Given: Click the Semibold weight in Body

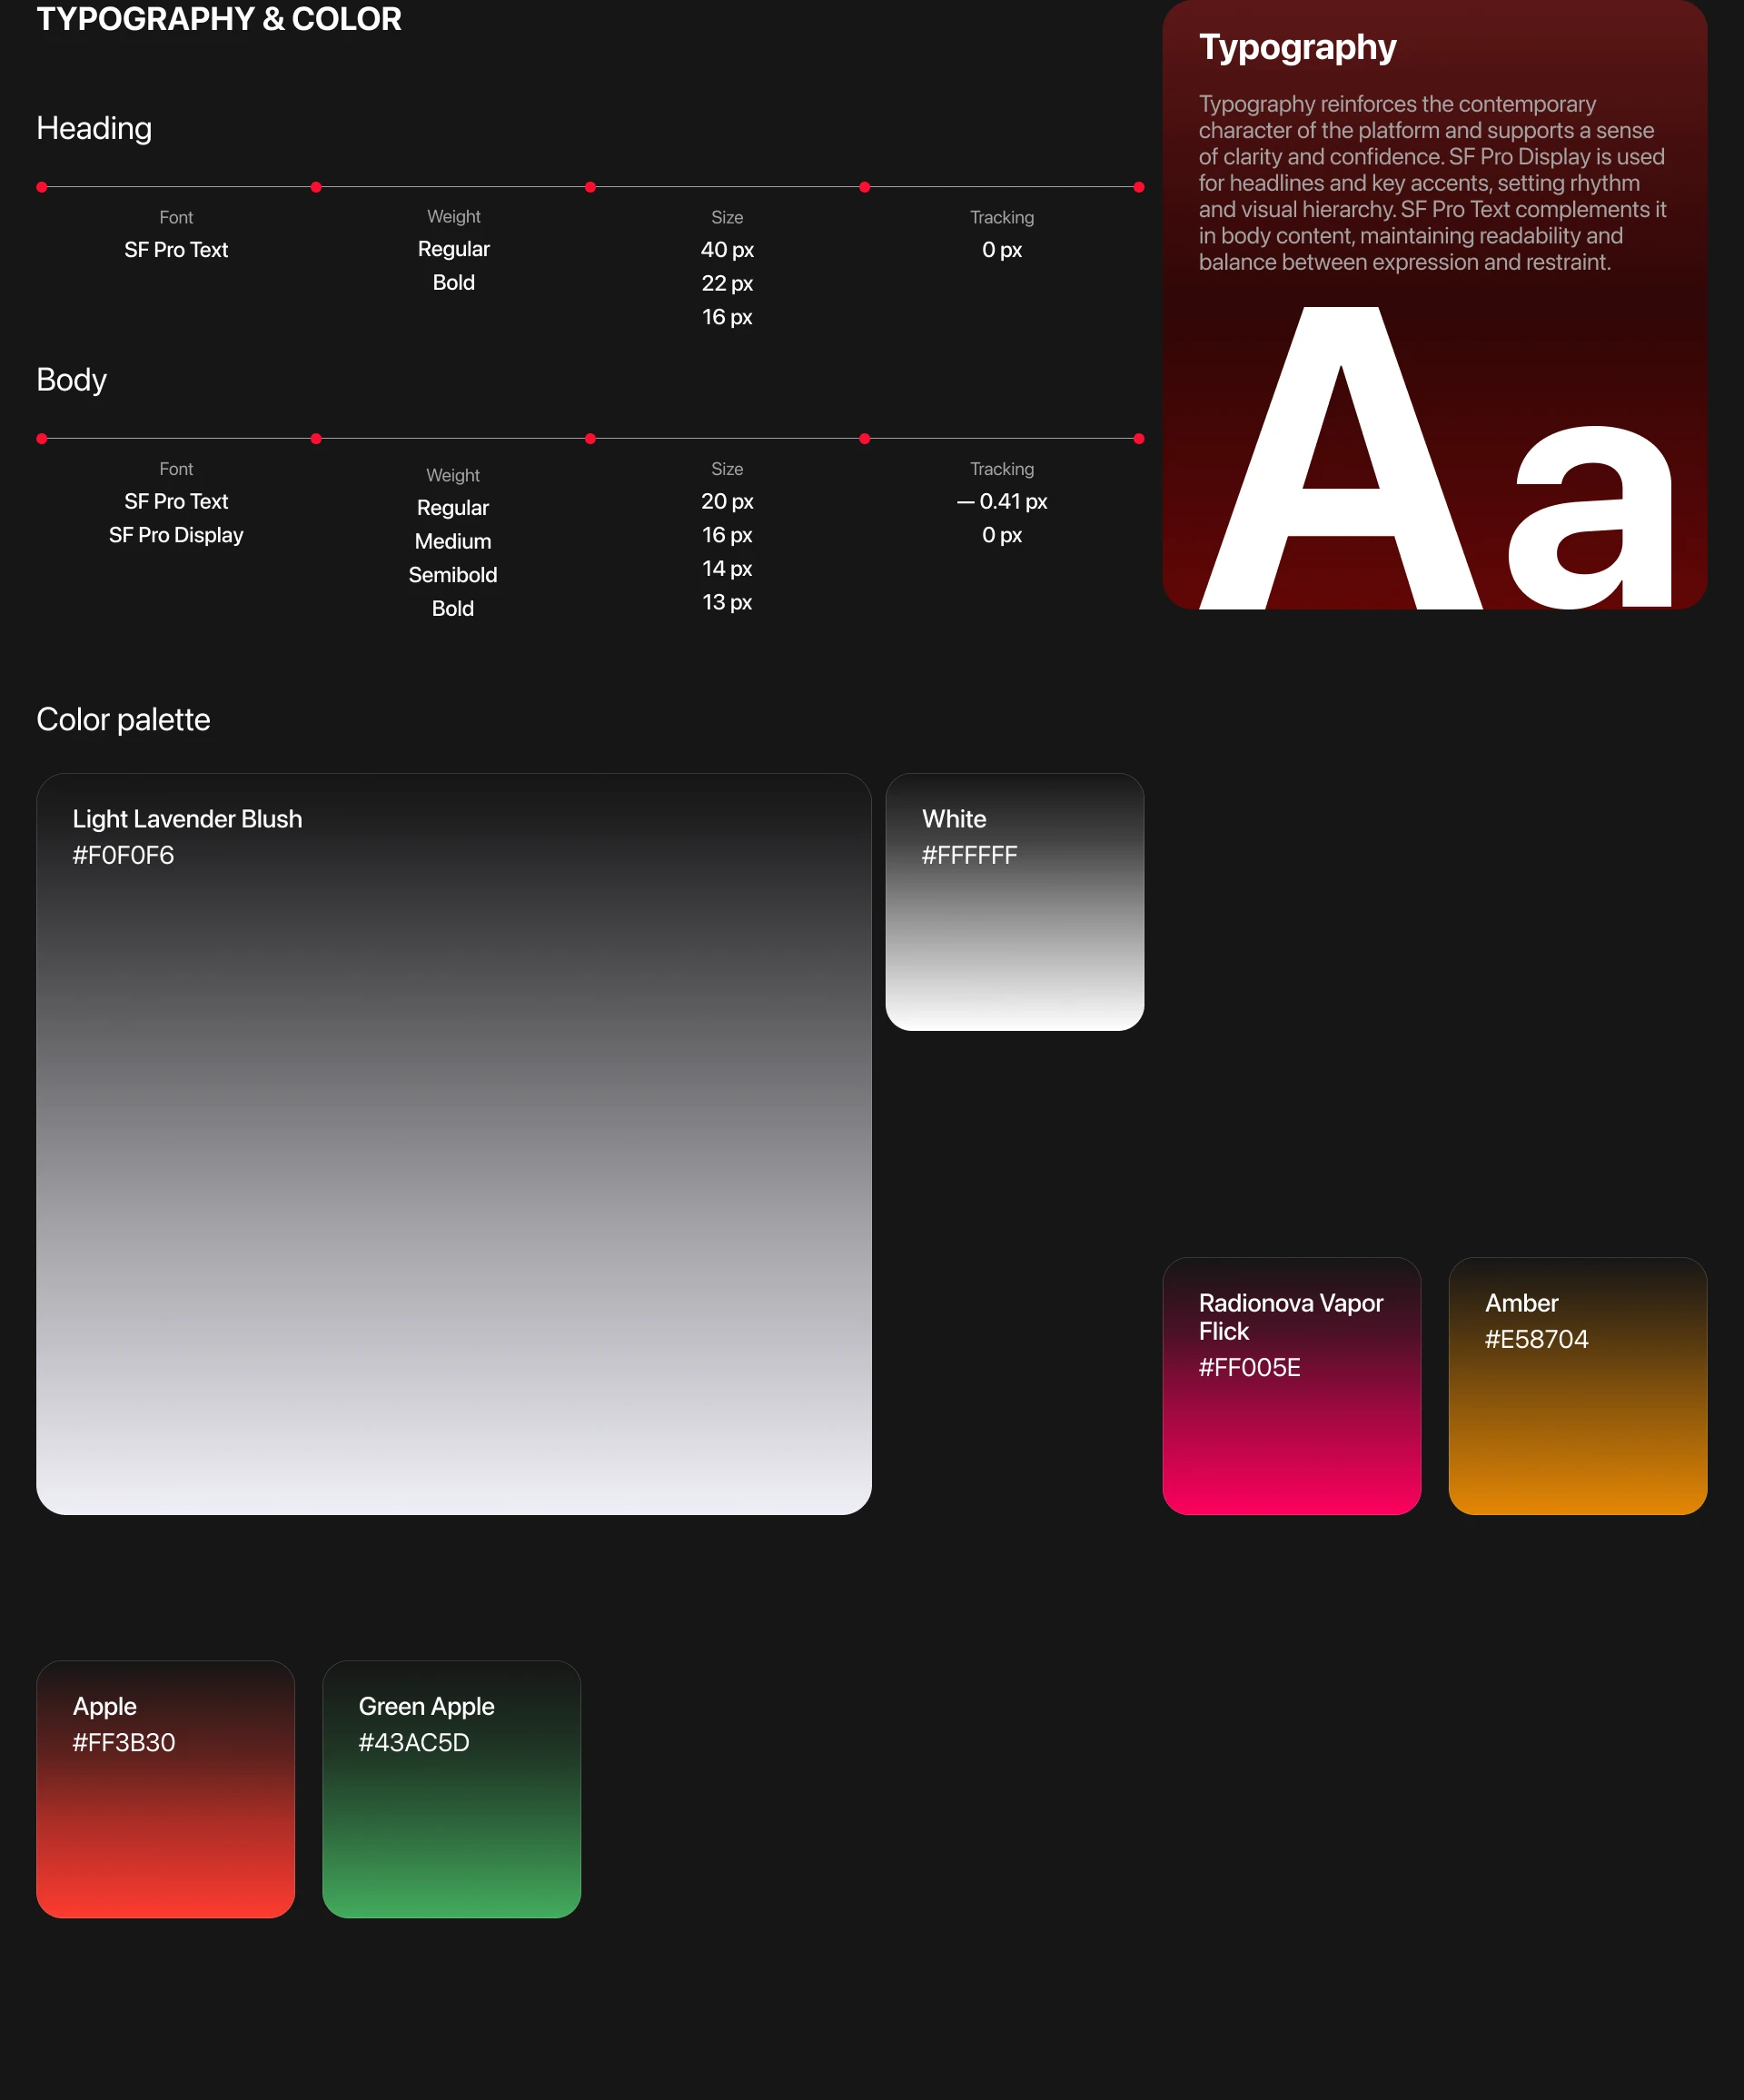Looking at the screenshot, I should [453, 575].
